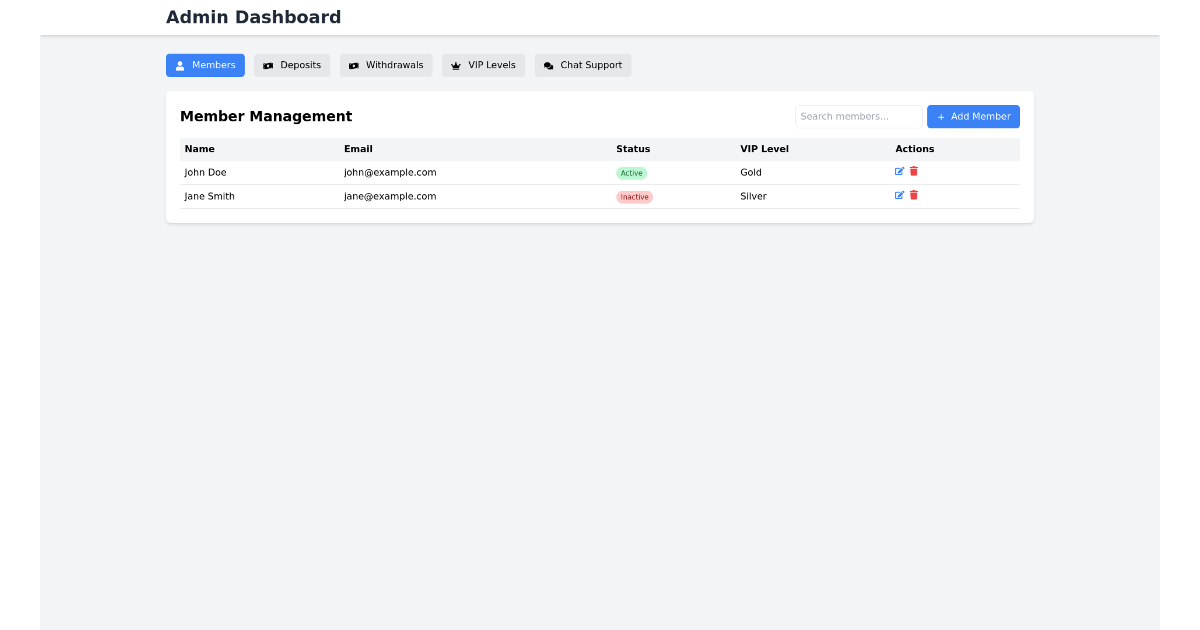This screenshot has width=1200, height=630.
Task: Toggle Jane Smith's Inactive status badge
Action: click(634, 196)
